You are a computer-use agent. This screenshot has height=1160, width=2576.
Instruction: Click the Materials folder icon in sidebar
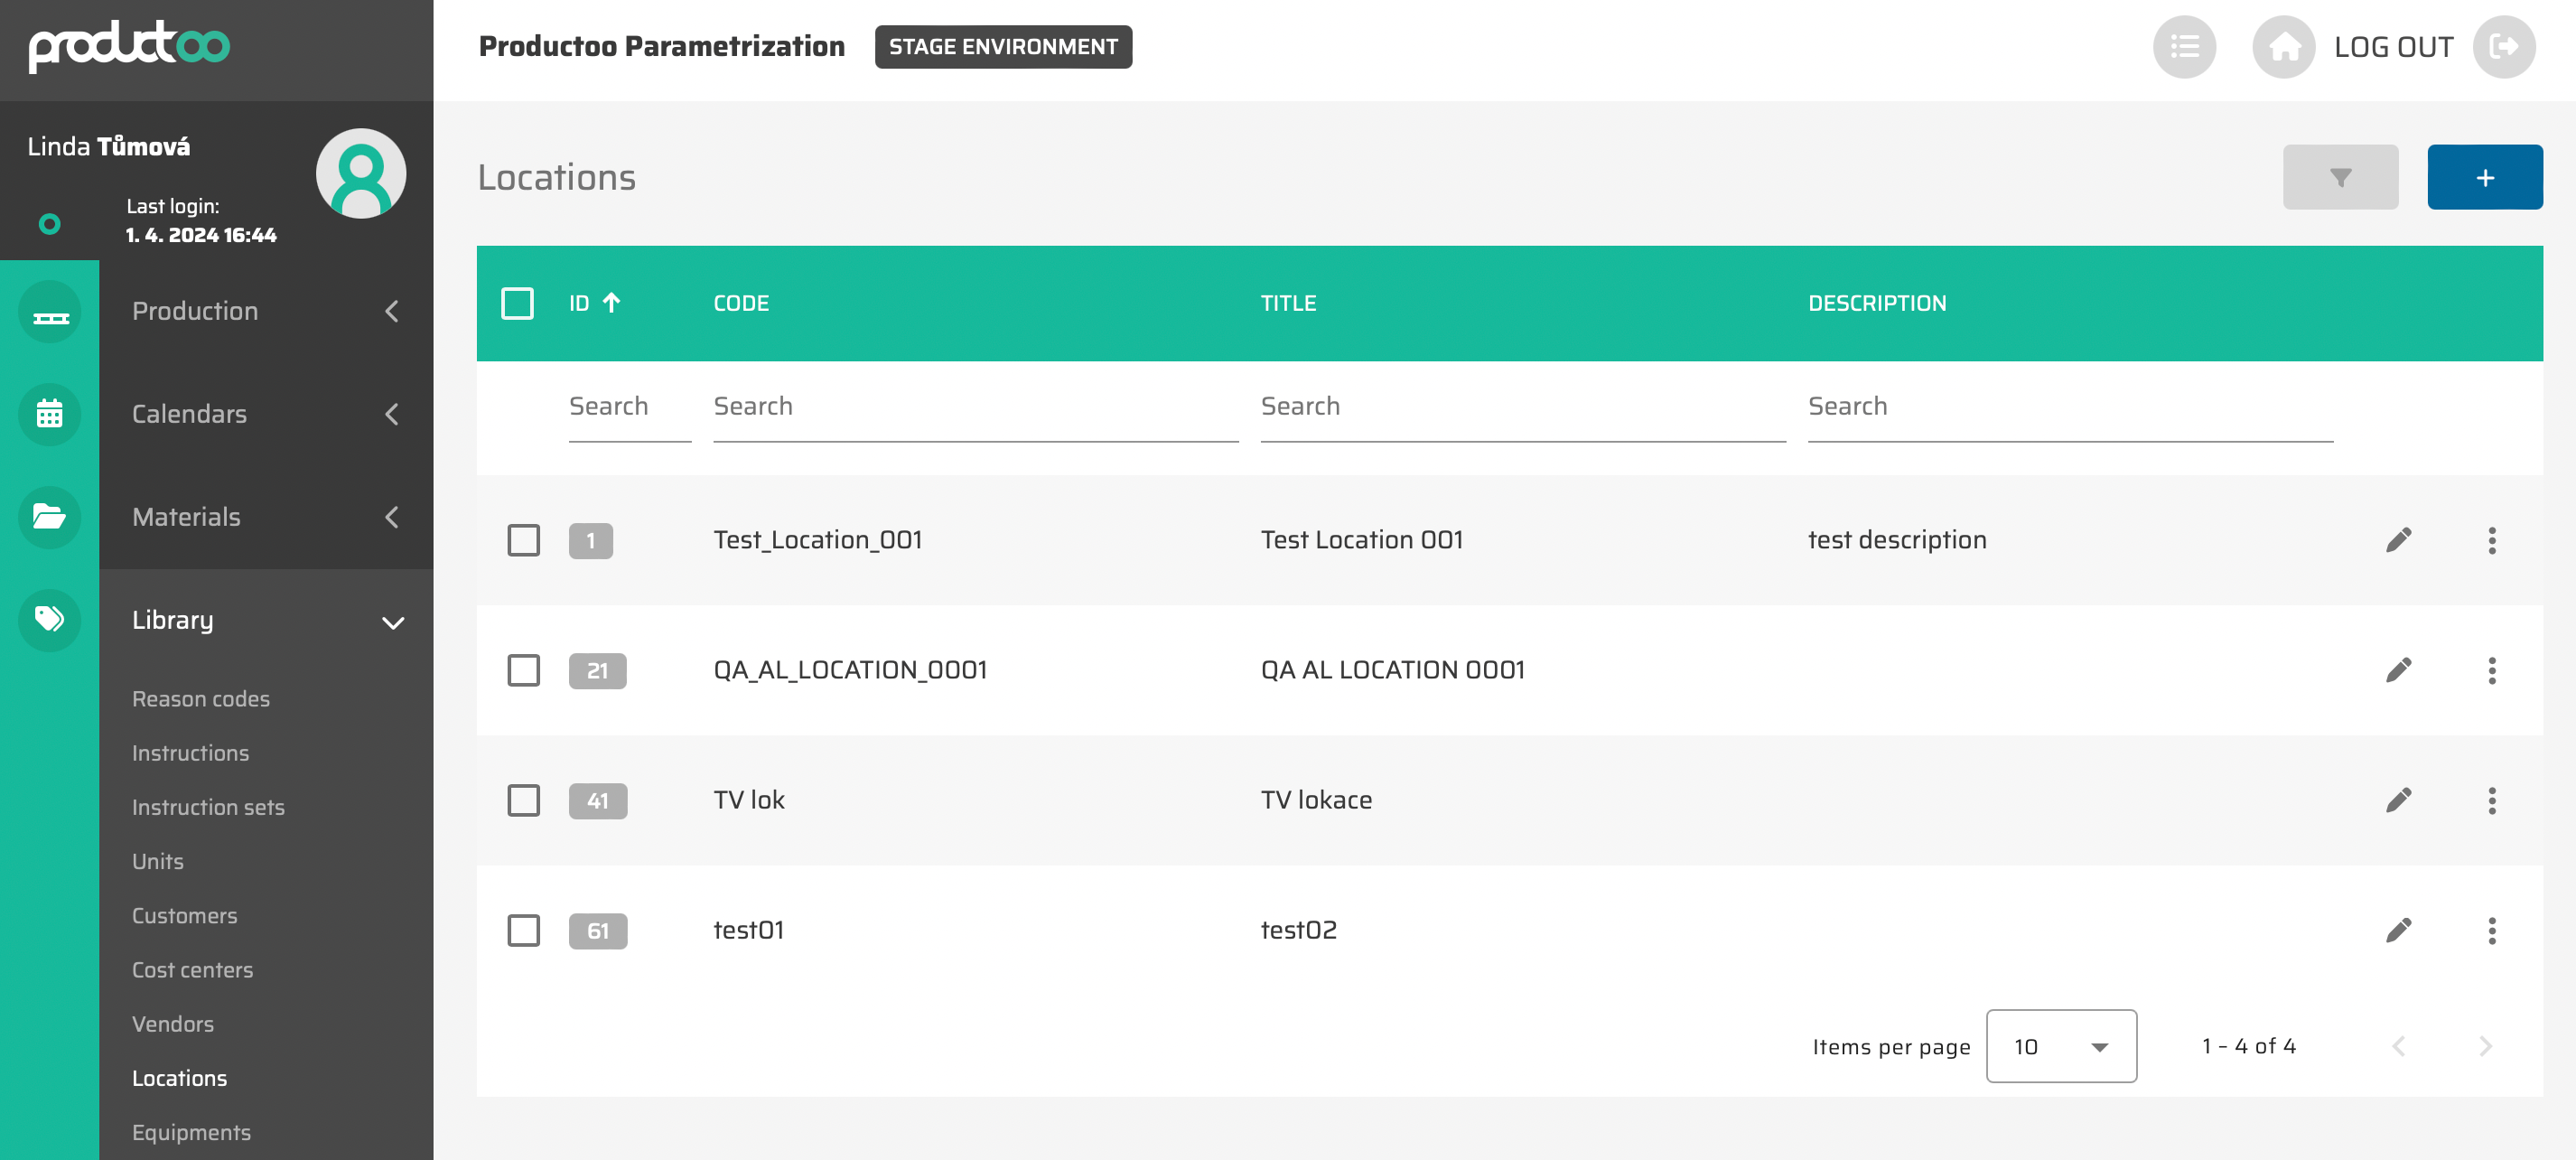(49, 517)
